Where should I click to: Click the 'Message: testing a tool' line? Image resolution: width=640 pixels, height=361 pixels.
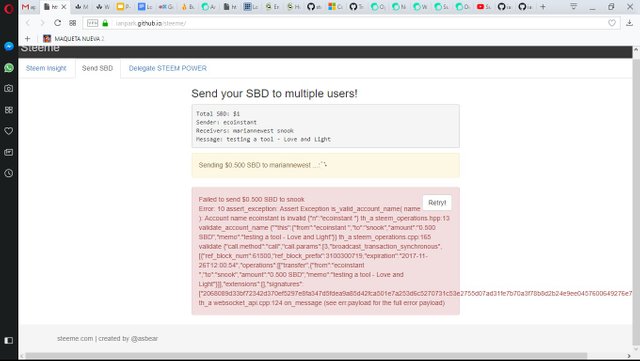tap(263, 139)
